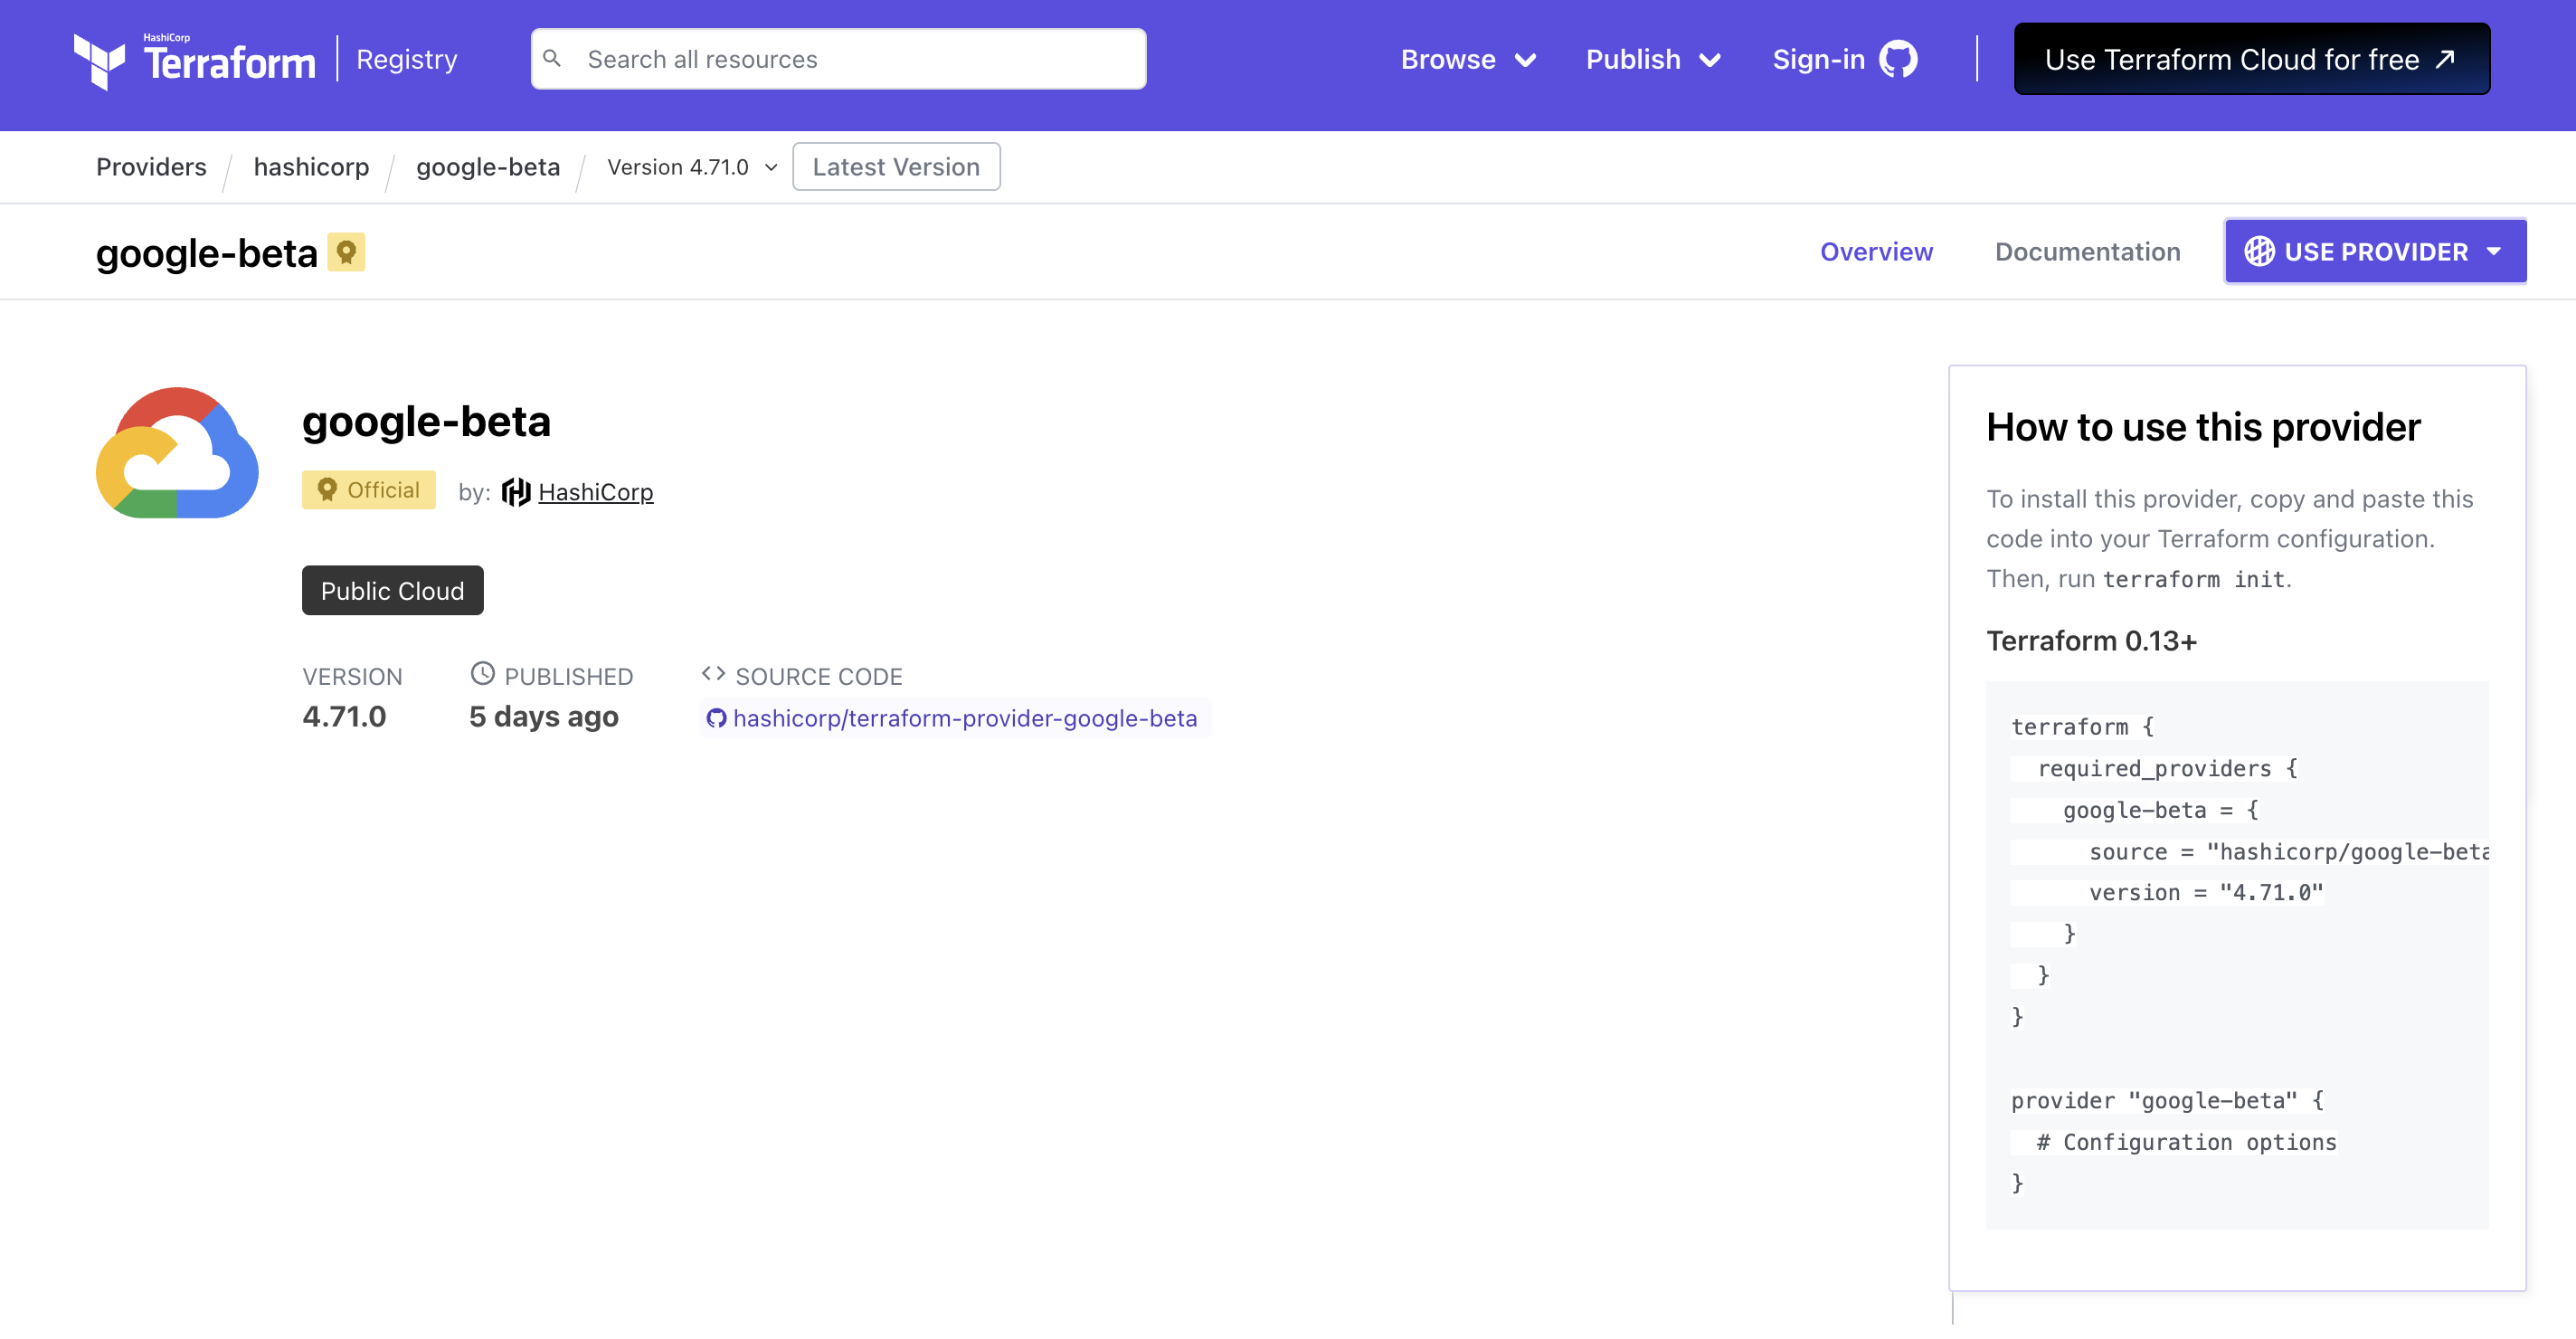Click the Latest Version button
Screen dimensions: 2576x1339
pos(895,167)
